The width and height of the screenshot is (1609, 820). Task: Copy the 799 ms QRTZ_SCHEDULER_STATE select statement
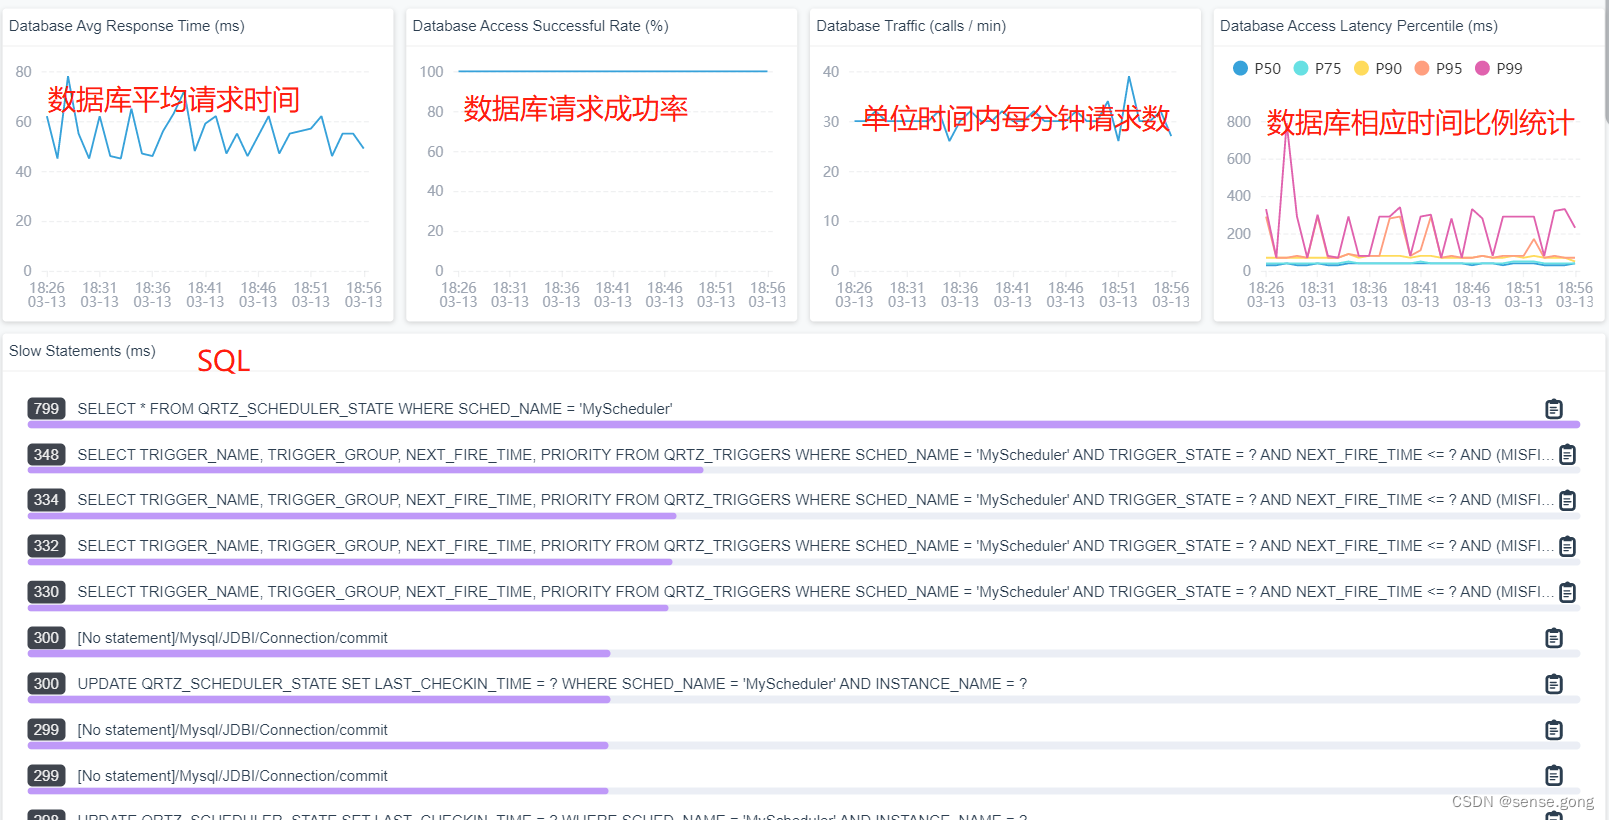(1554, 409)
